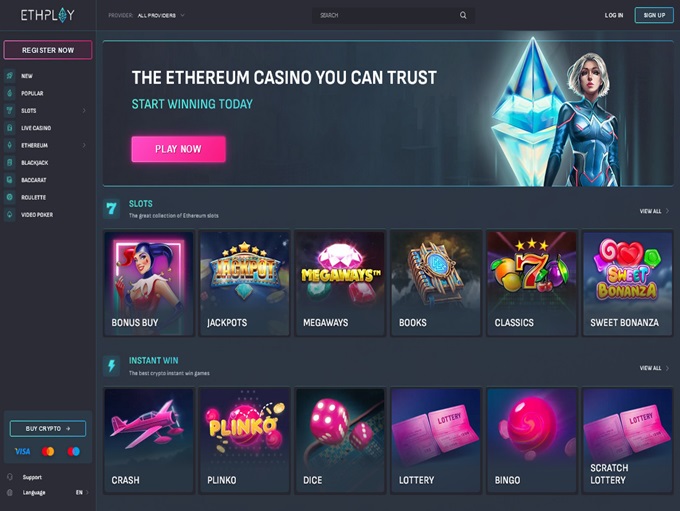Click the Live Casino sidebar icon
This screenshot has width=680, height=511.
10,128
